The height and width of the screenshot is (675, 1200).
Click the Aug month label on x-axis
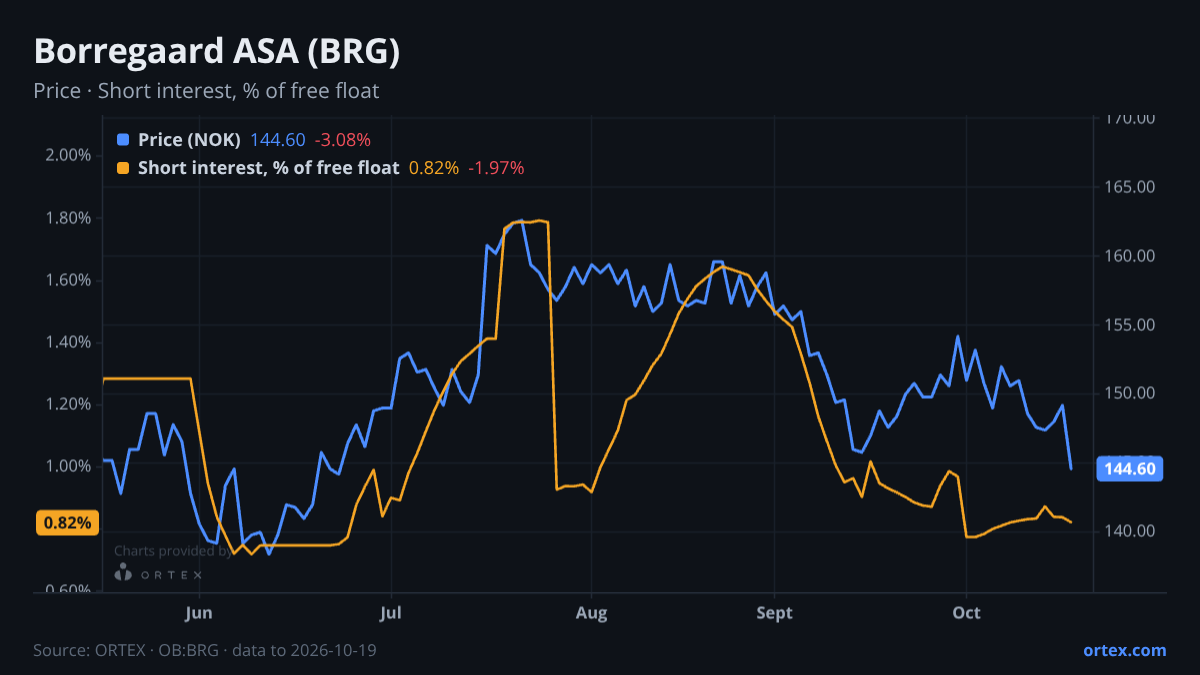tap(592, 612)
